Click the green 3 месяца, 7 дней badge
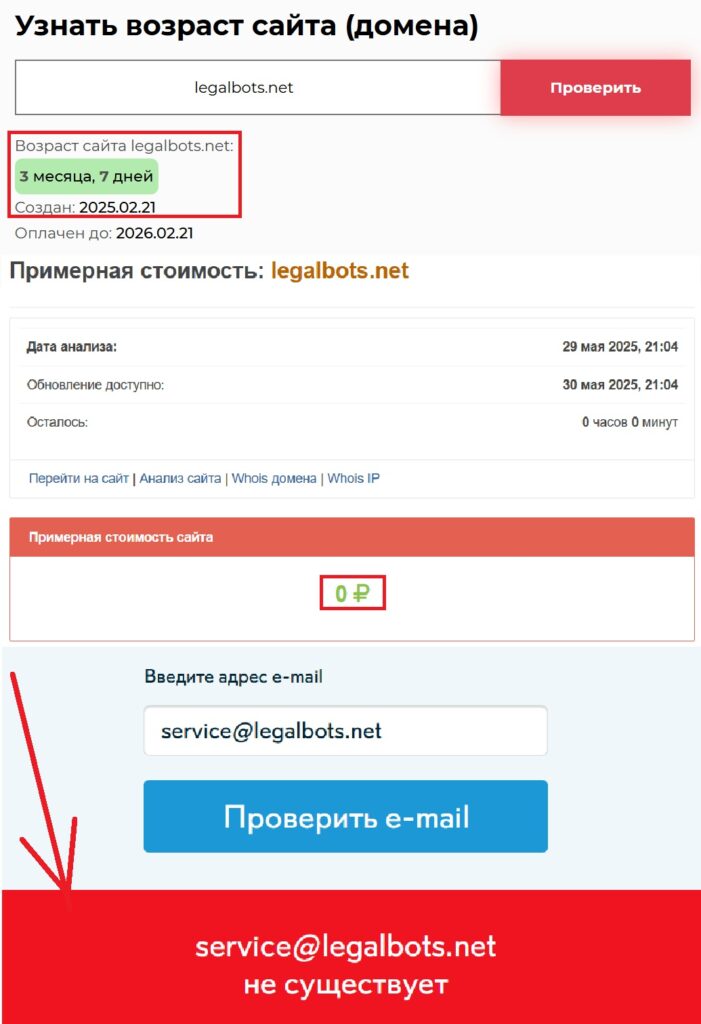Screen dimensions: 701x1024 point(86,176)
